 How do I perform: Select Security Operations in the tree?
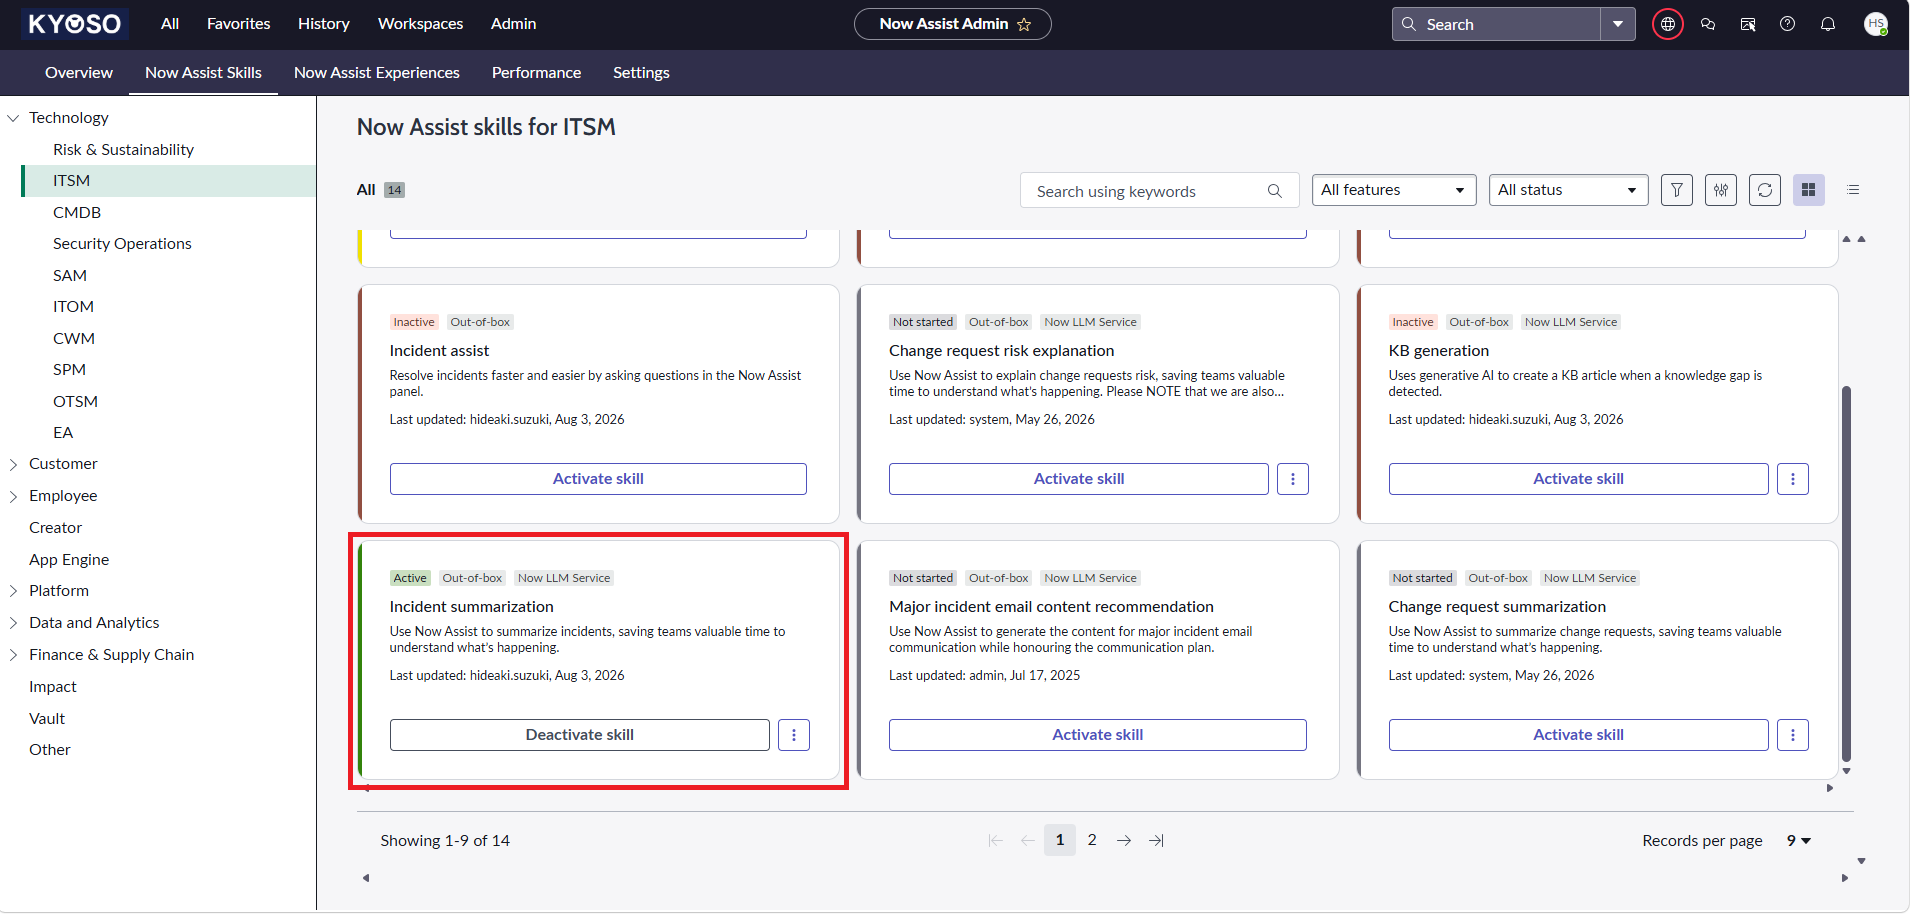click(x=122, y=244)
